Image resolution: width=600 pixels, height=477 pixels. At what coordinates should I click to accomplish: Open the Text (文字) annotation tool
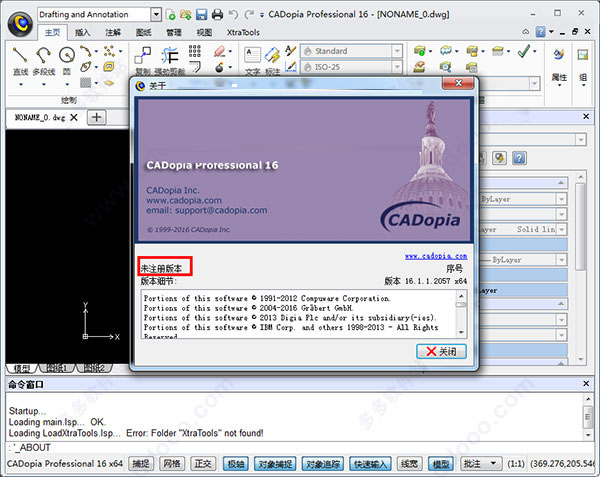(253, 56)
